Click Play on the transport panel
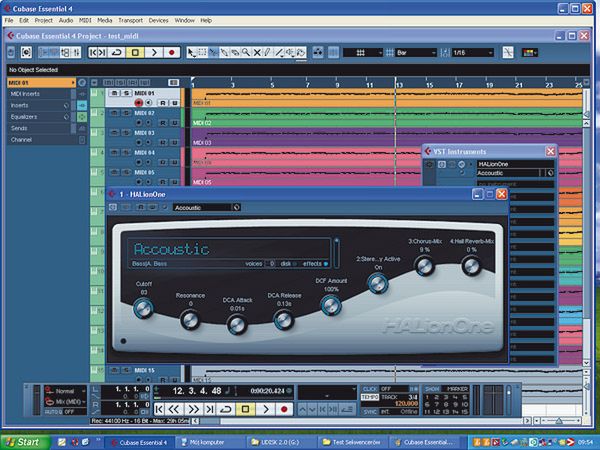The image size is (600, 450). click(x=265, y=409)
